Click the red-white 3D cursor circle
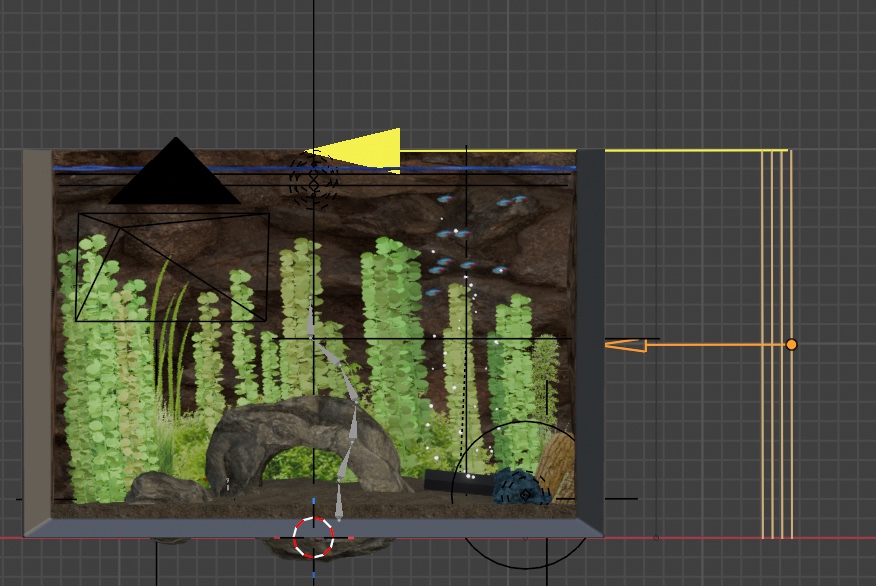This screenshot has height=586, width=876. click(314, 538)
